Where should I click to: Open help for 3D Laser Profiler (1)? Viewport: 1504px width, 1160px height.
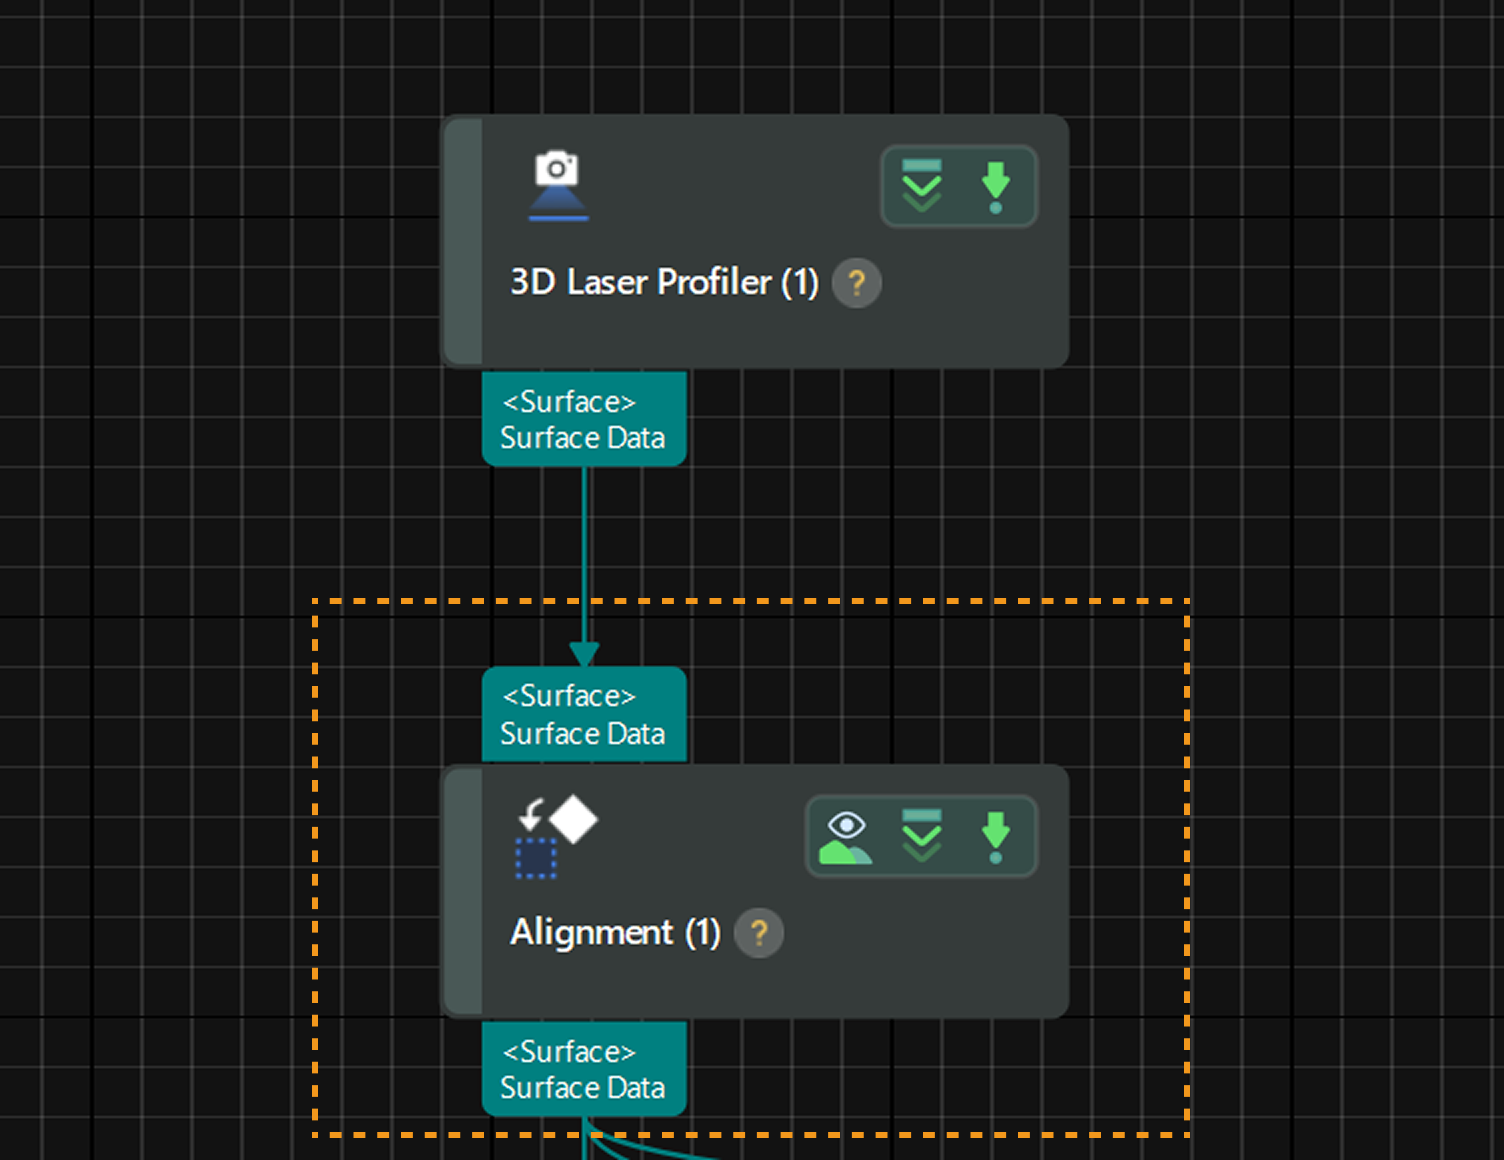click(856, 283)
